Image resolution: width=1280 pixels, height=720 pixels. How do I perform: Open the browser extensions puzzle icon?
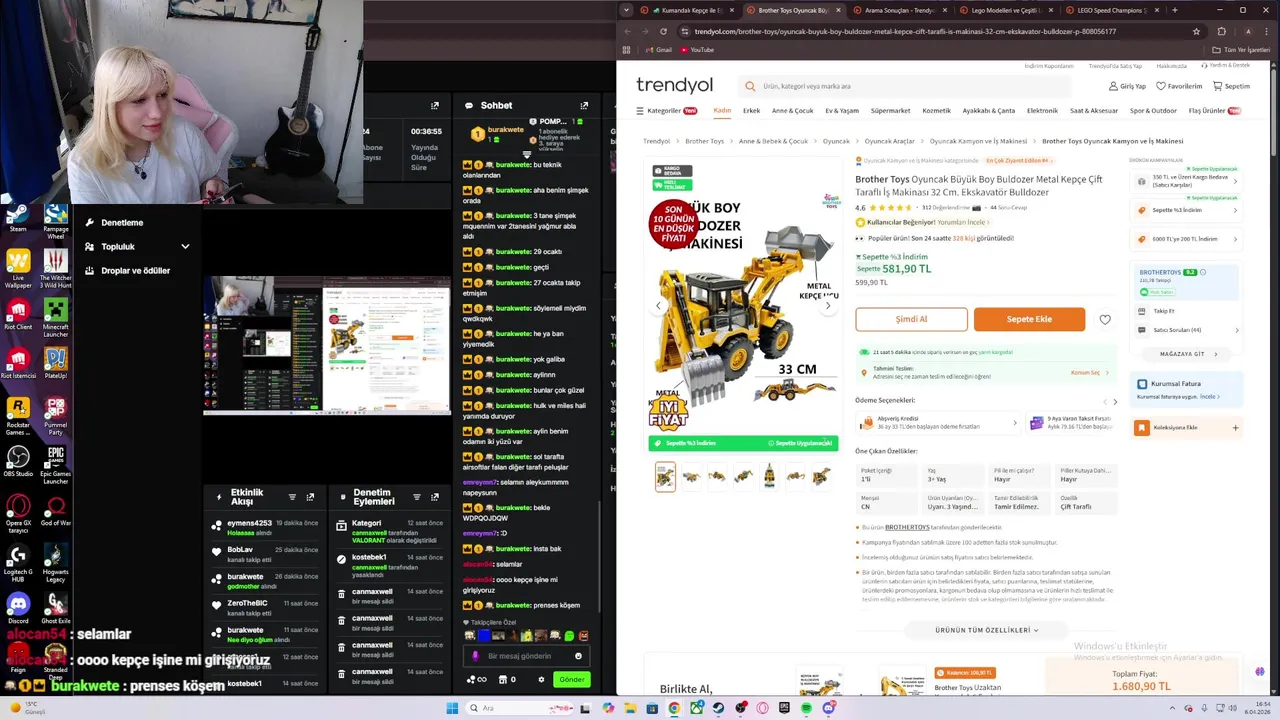point(1221,31)
